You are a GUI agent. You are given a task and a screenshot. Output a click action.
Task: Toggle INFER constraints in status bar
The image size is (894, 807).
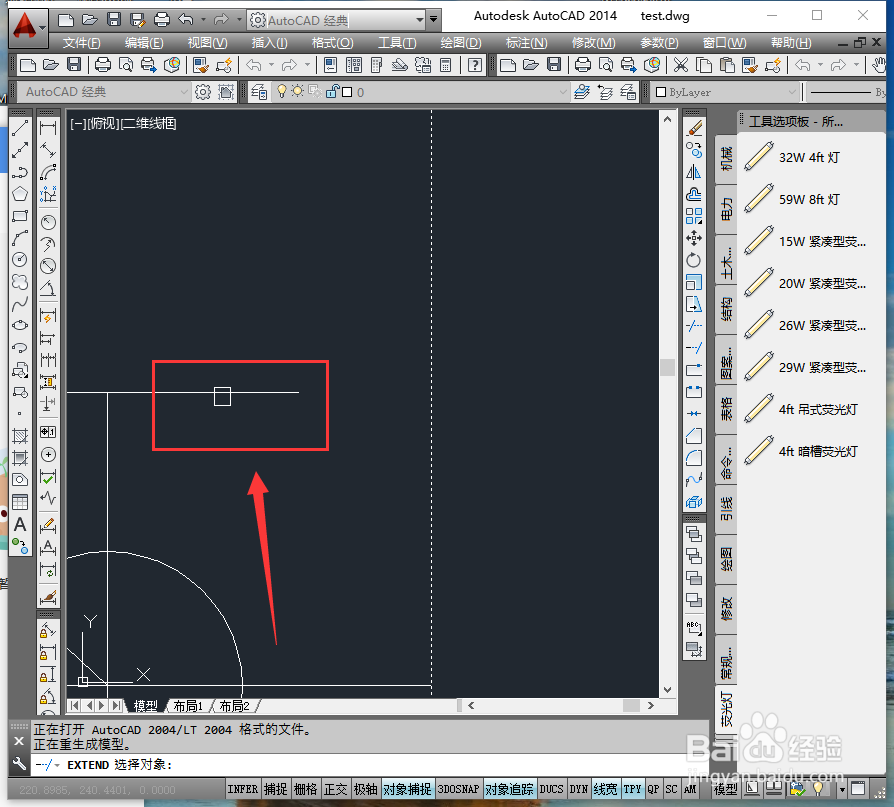tap(243, 789)
